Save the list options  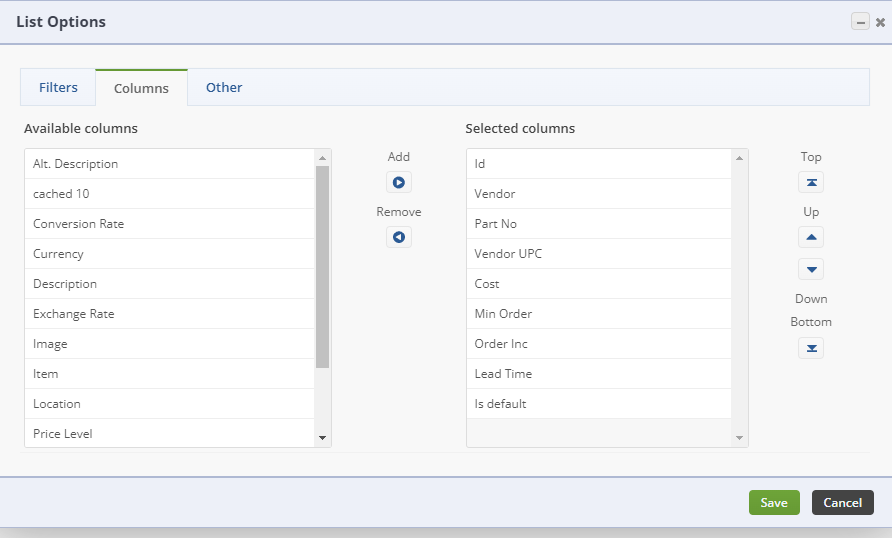[774, 503]
